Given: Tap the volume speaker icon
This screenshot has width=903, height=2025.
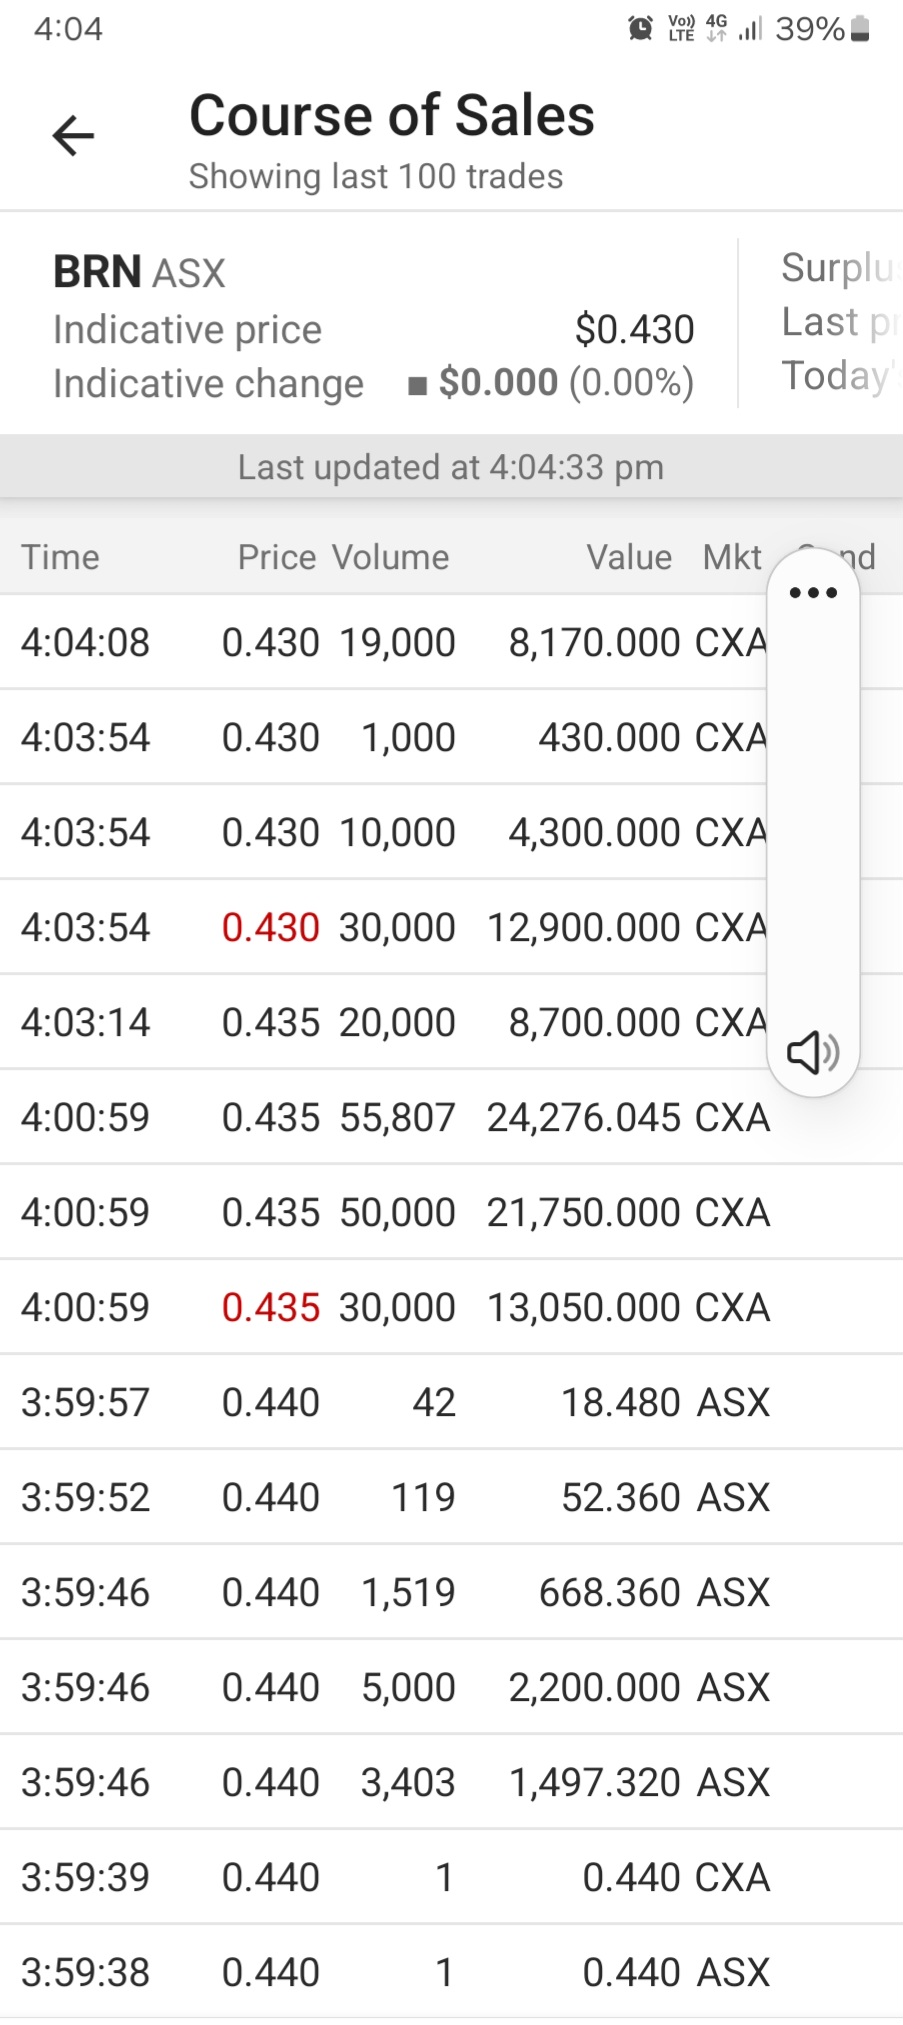Looking at the screenshot, I should coord(812,1052).
